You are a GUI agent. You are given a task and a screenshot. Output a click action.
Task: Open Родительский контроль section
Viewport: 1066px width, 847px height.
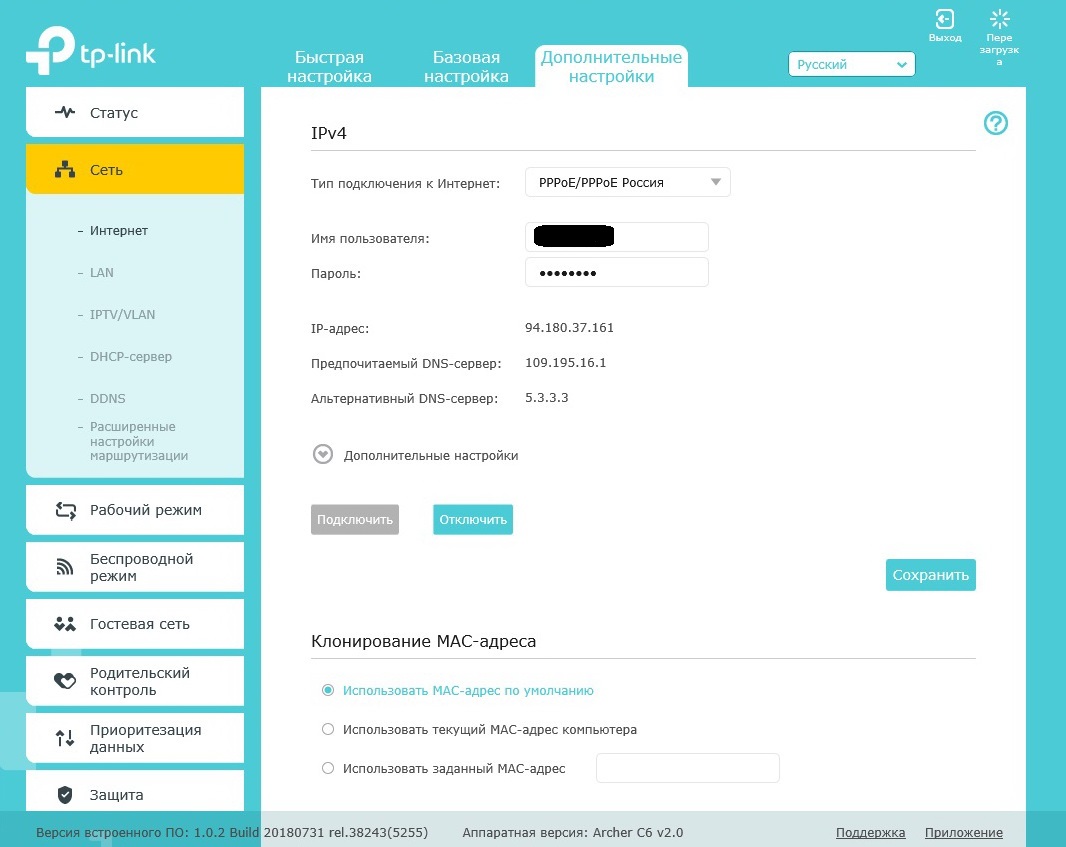135,681
